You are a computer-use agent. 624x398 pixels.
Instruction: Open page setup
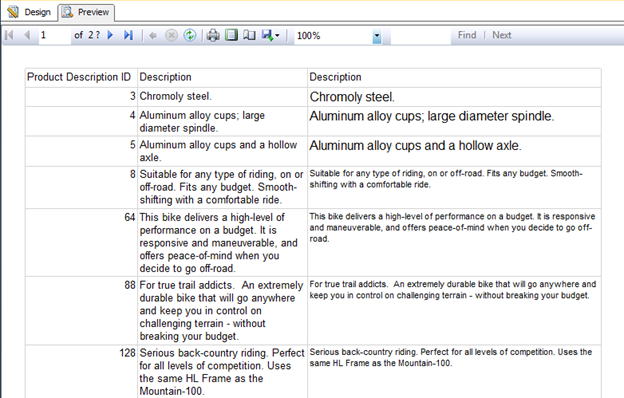coord(250,35)
